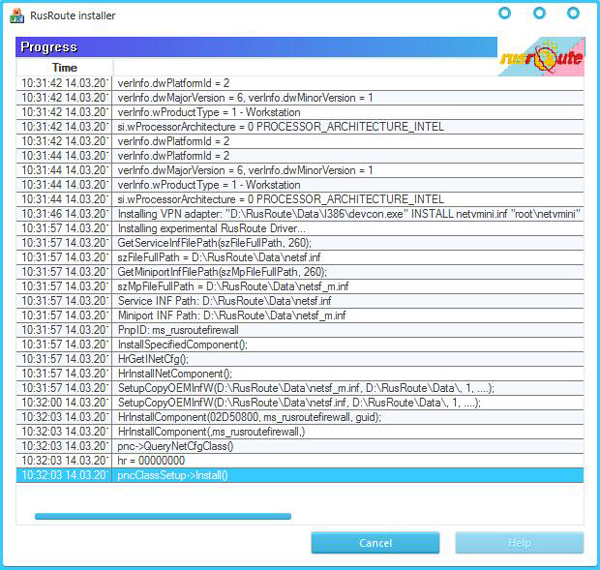Select the HrGetINetCfg(); log line
Screen dimensions: 600x570
tap(300, 359)
